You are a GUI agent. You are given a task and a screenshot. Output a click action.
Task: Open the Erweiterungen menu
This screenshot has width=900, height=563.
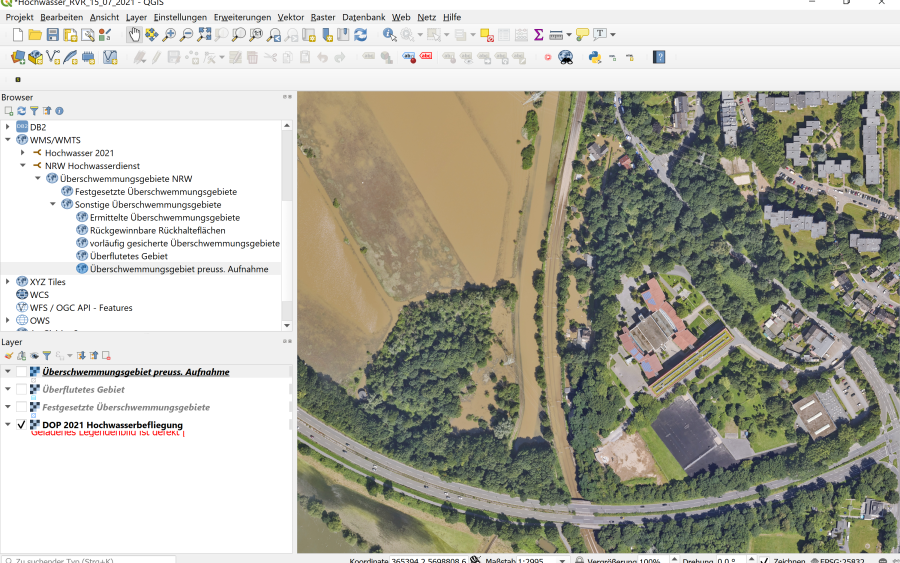pos(242,17)
